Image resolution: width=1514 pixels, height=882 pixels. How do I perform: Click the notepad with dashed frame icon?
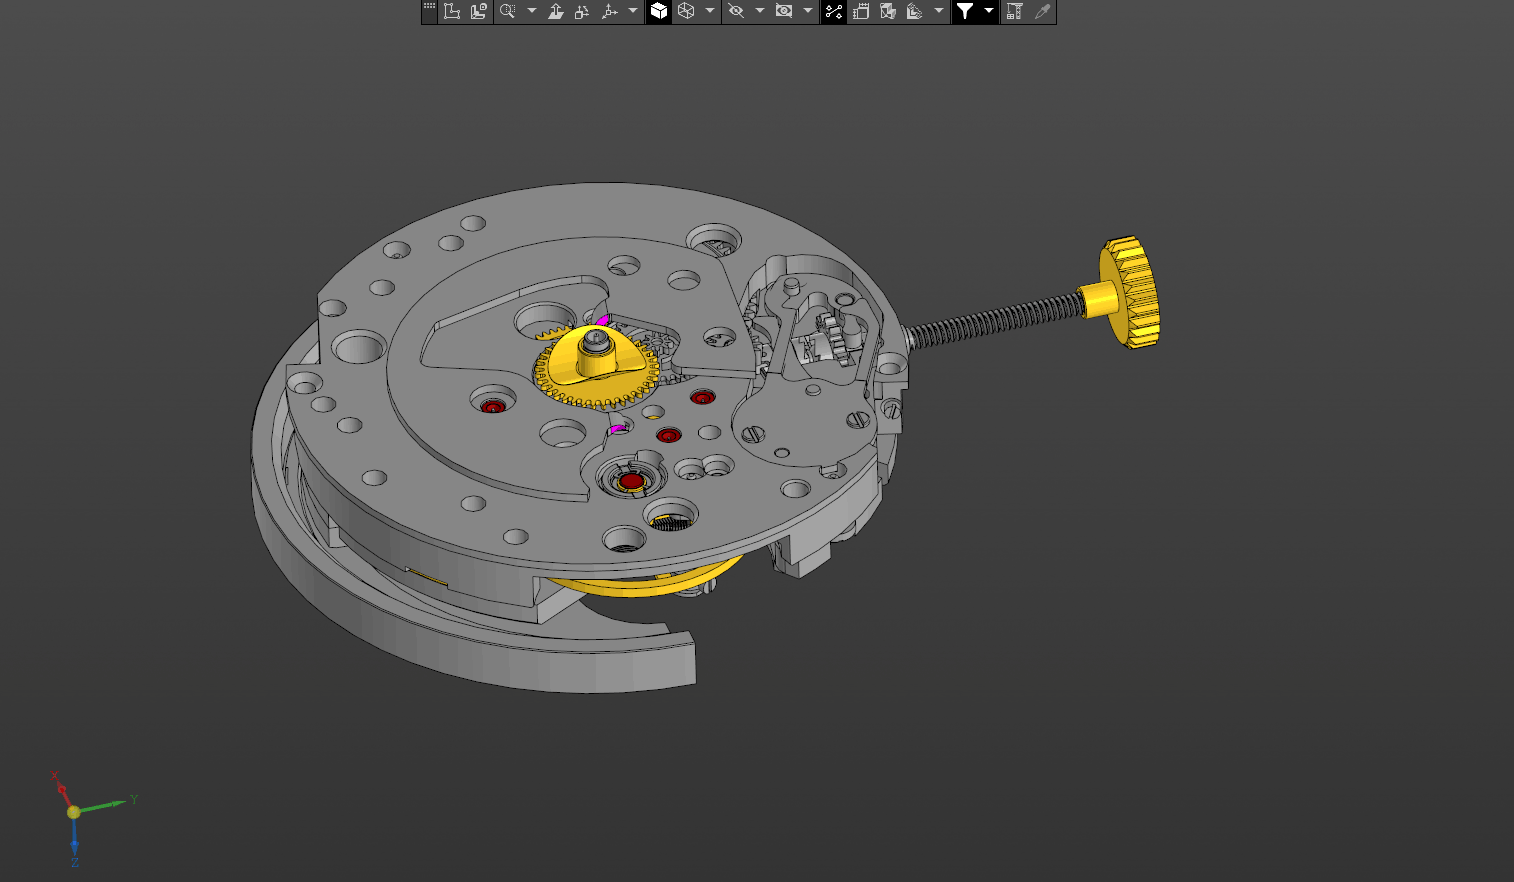(861, 11)
